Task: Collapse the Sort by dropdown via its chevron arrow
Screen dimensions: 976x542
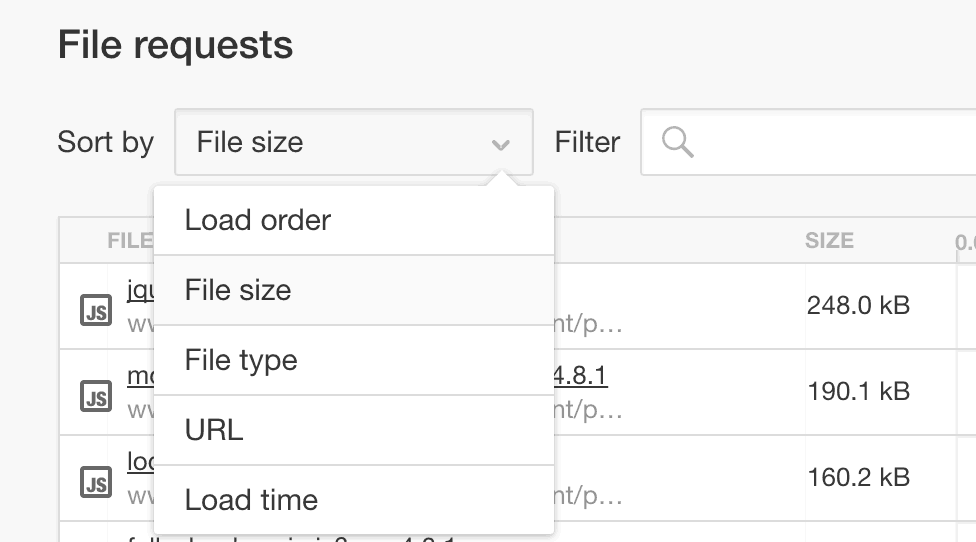Action: pyautogui.click(x=500, y=145)
